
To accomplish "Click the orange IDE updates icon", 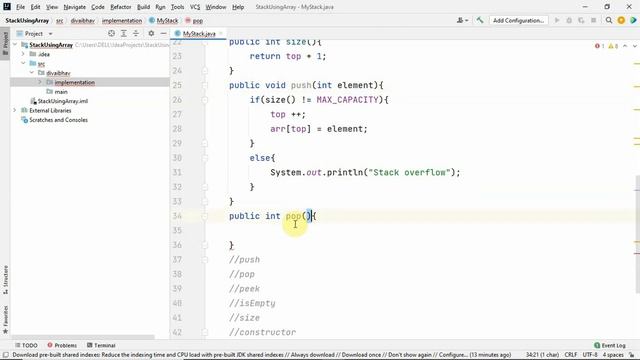I will click(621, 20).
